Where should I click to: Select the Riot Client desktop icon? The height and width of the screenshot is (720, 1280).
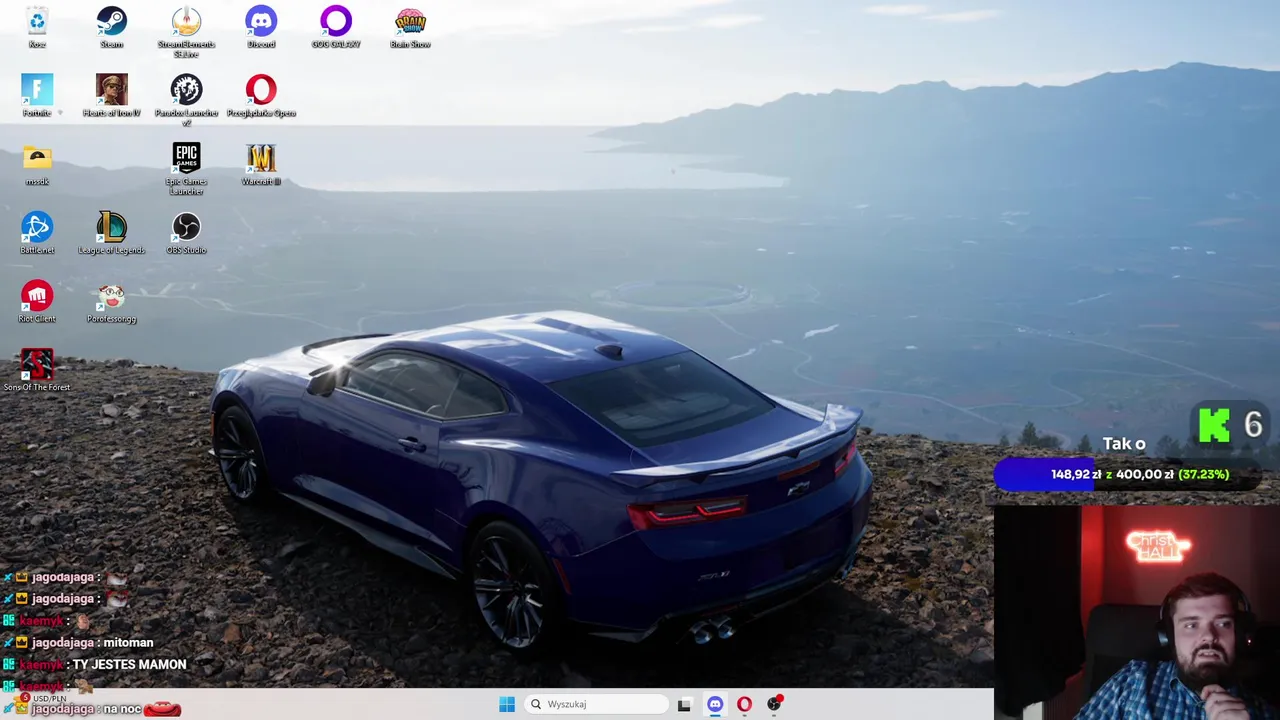37,302
